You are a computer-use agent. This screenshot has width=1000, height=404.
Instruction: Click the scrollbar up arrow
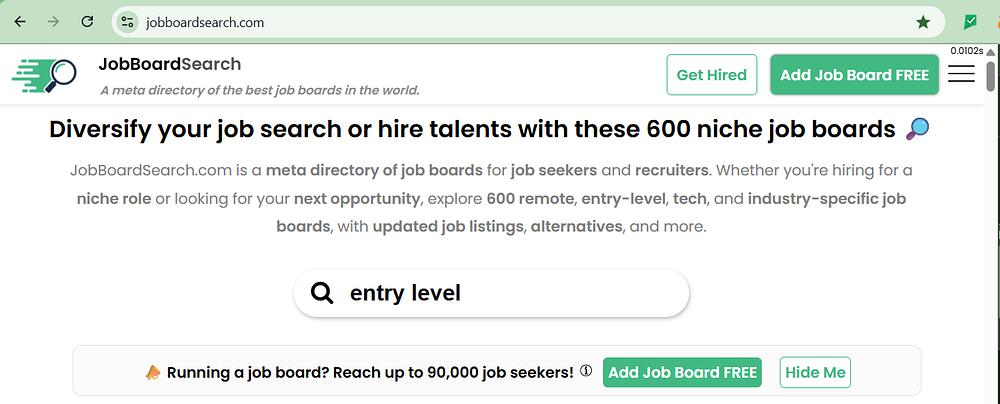(991, 54)
